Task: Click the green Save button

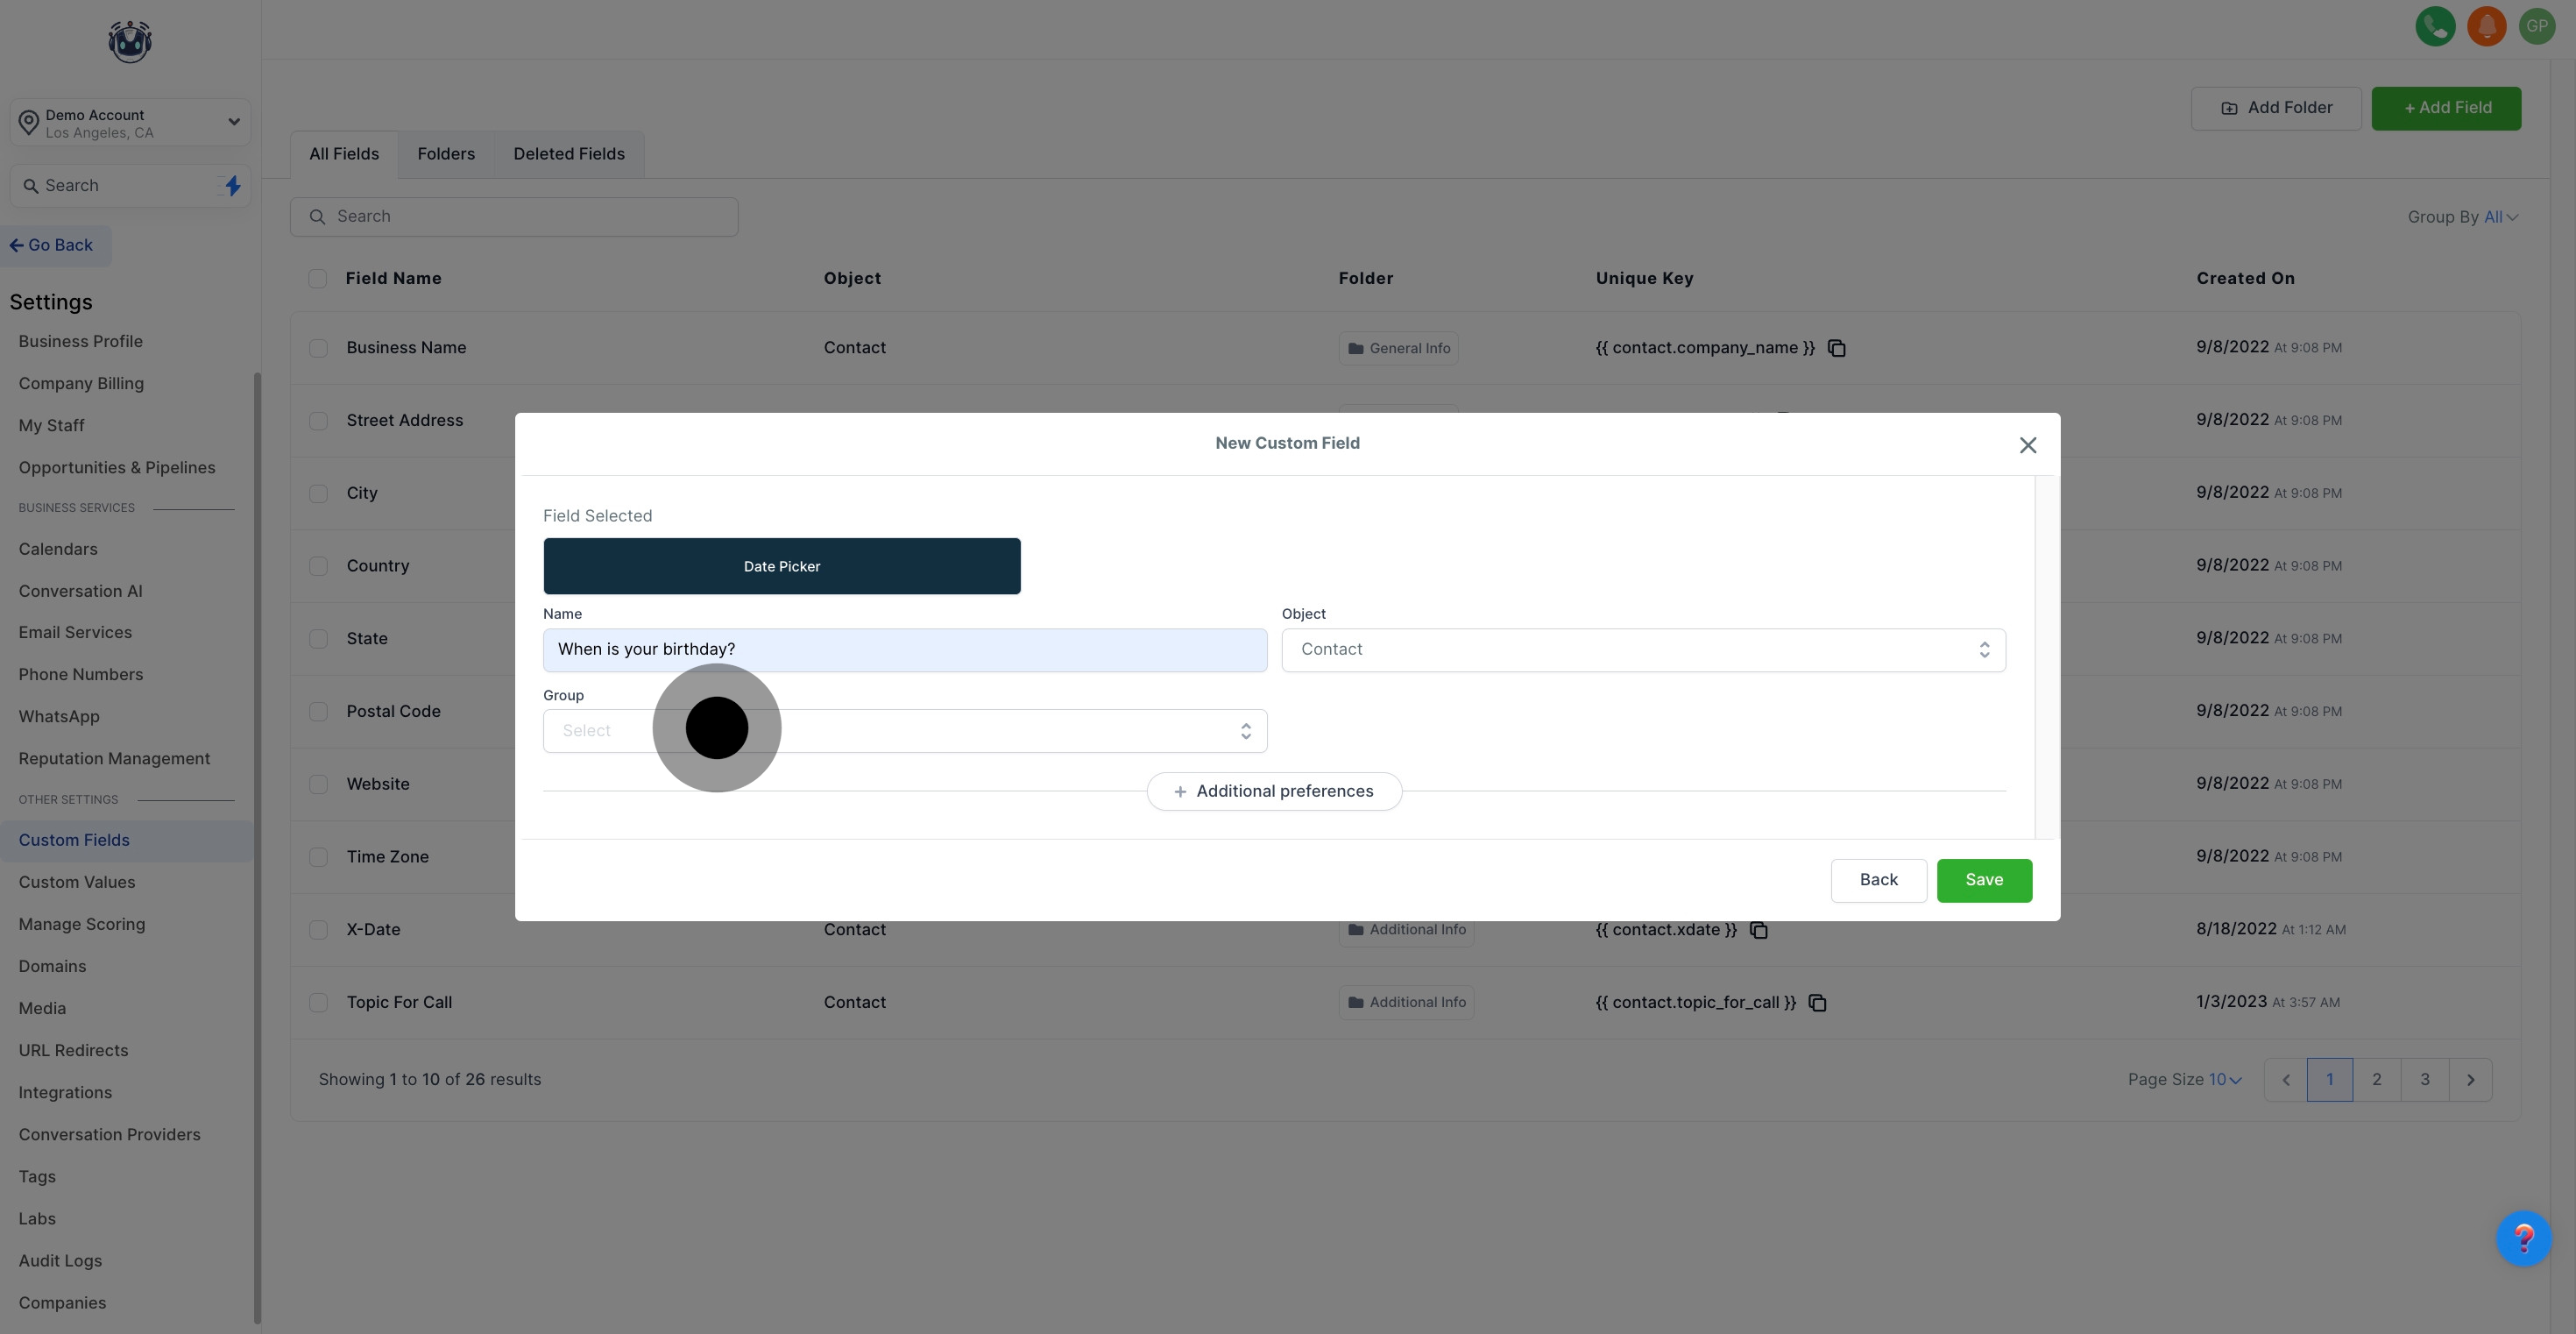Action: click(x=1983, y=880)
